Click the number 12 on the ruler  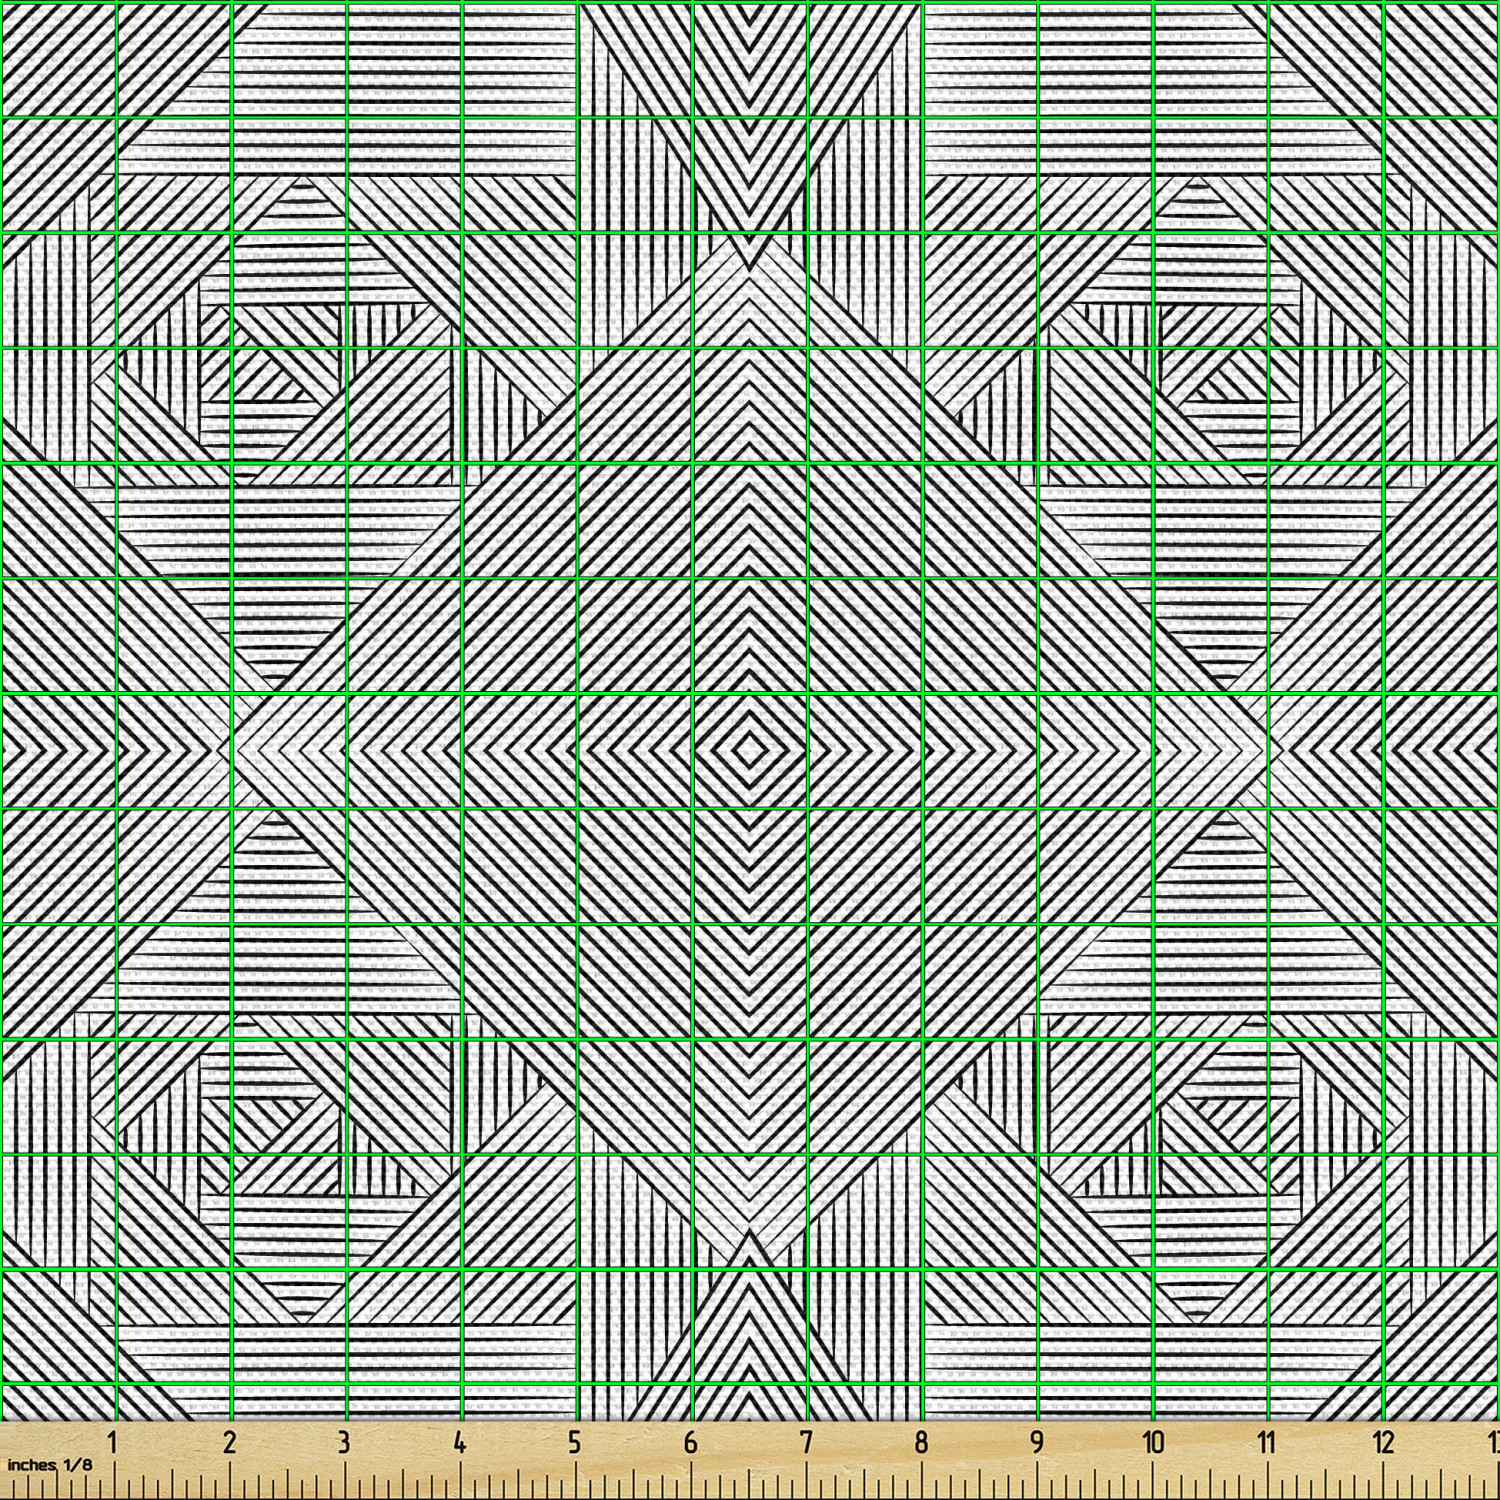coord(1384,1442)
